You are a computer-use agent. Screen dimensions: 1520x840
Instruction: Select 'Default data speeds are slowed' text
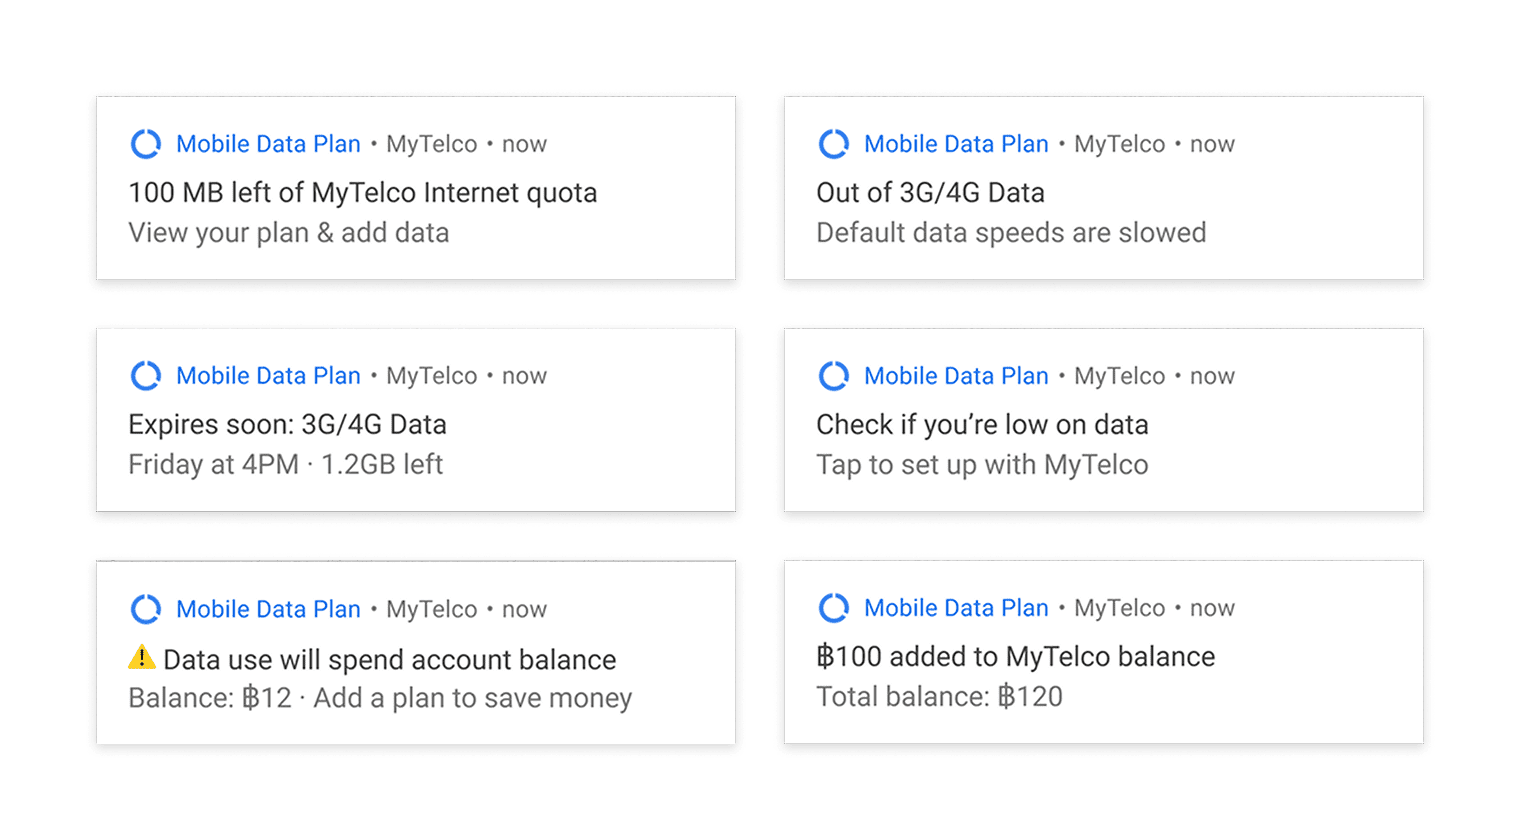point(1011,233)
